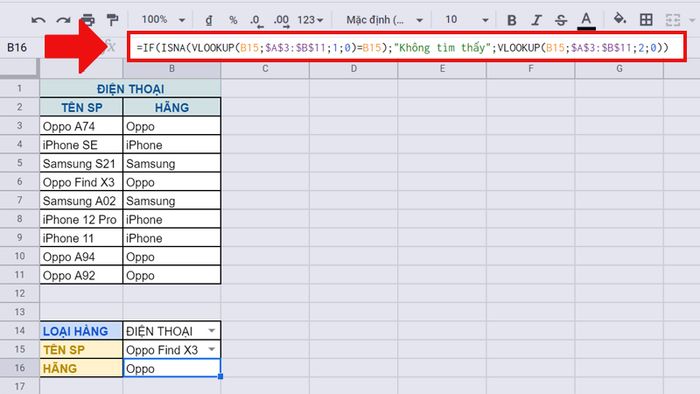Screen dimensions: 700x394
Task: Select row 12 header
Action: 20,294
